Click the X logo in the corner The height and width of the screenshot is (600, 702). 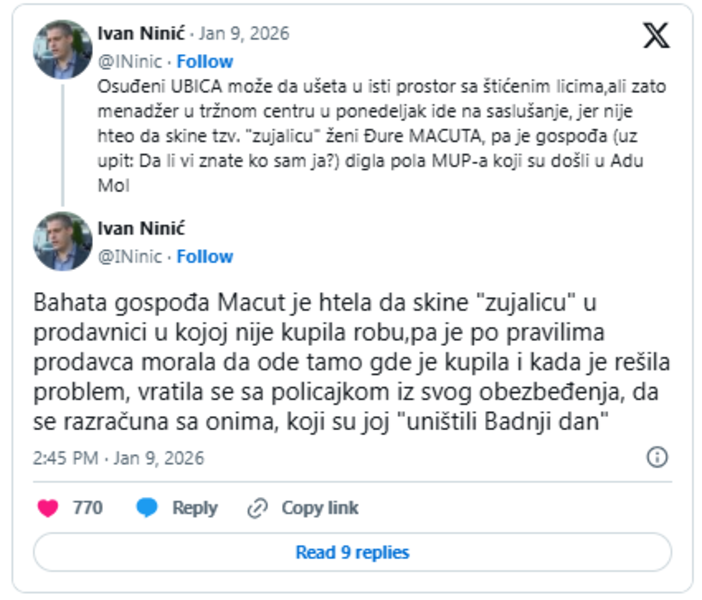(x=656, y=37)
